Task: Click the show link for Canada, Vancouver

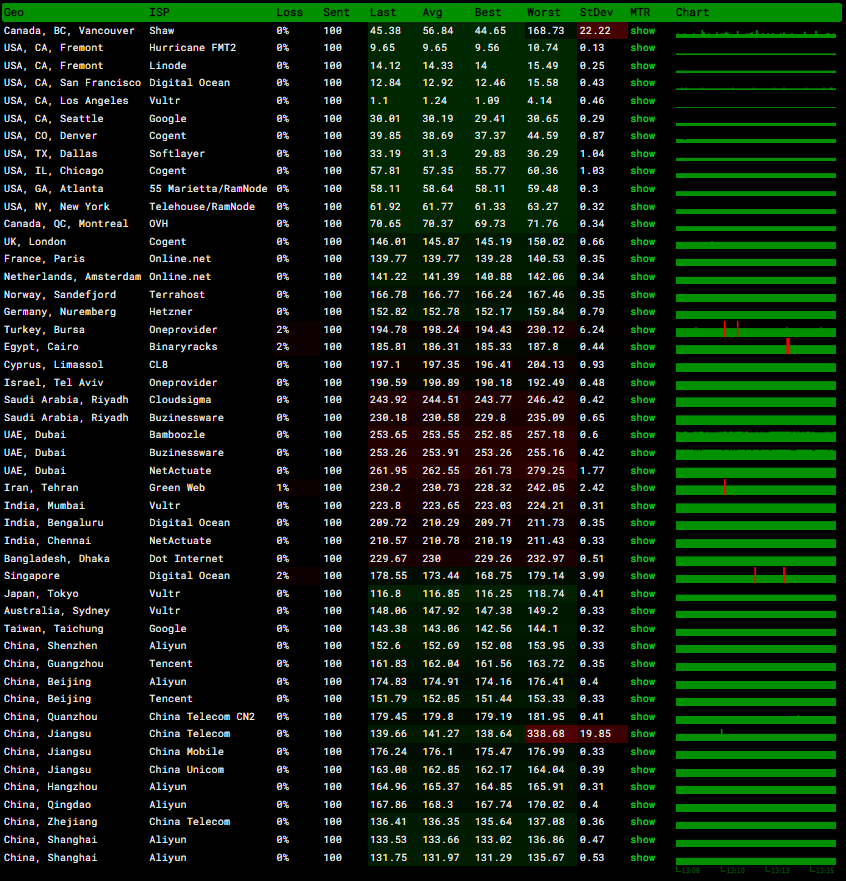Action: pos(642,30)
